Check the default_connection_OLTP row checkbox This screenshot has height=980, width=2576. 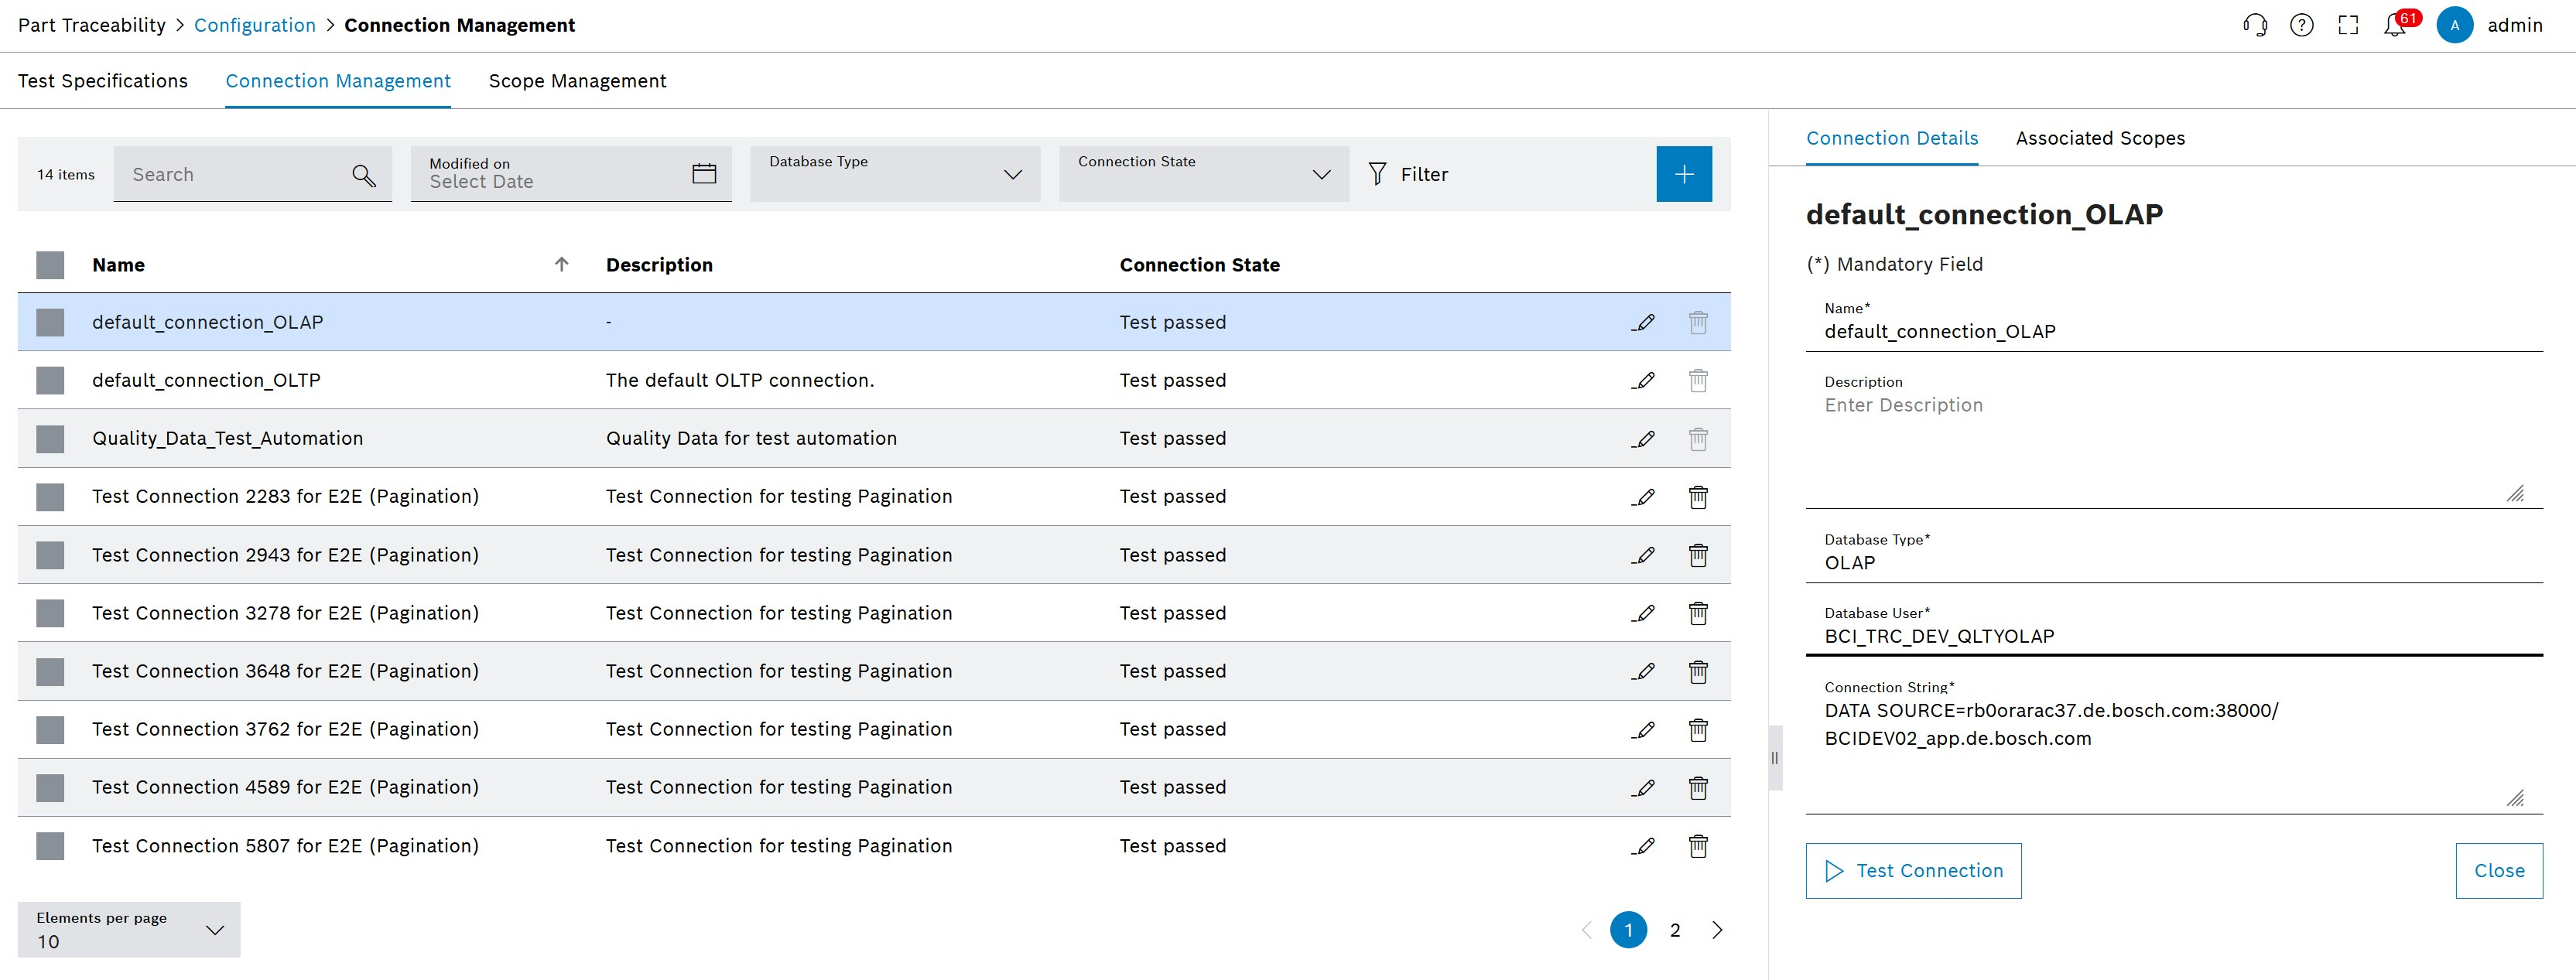50,380
